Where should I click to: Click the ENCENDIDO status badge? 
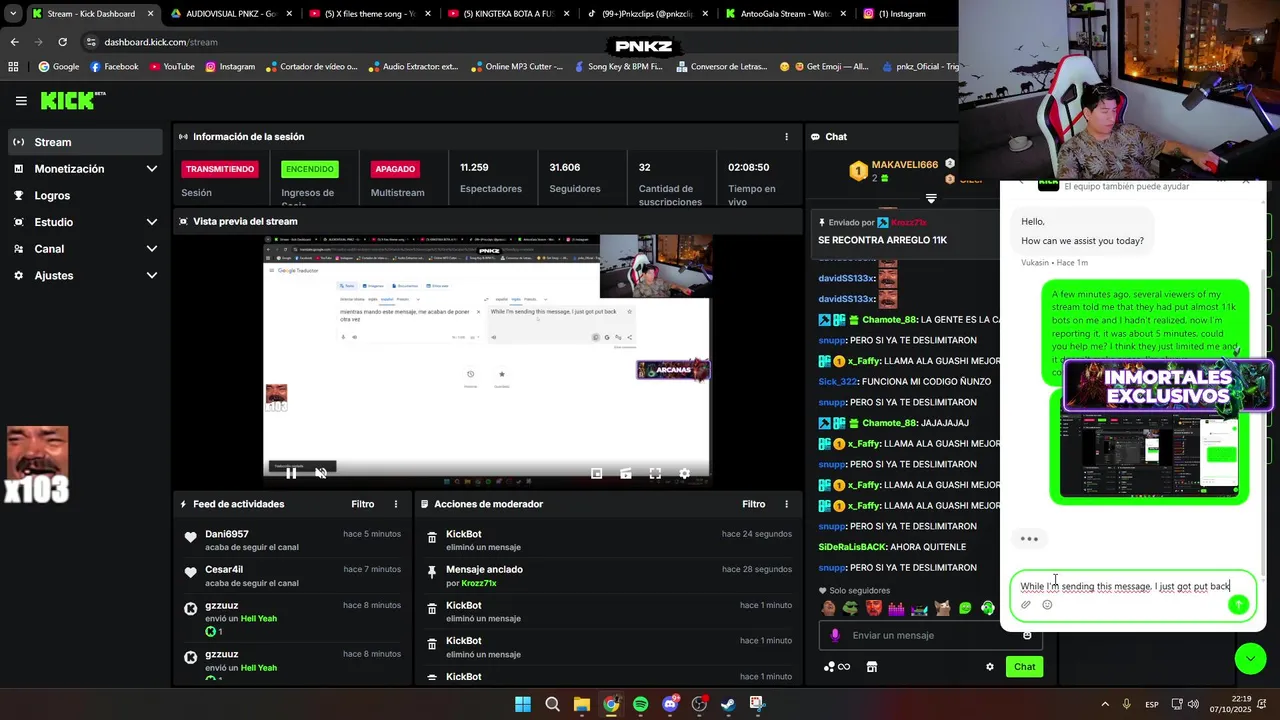309,169
